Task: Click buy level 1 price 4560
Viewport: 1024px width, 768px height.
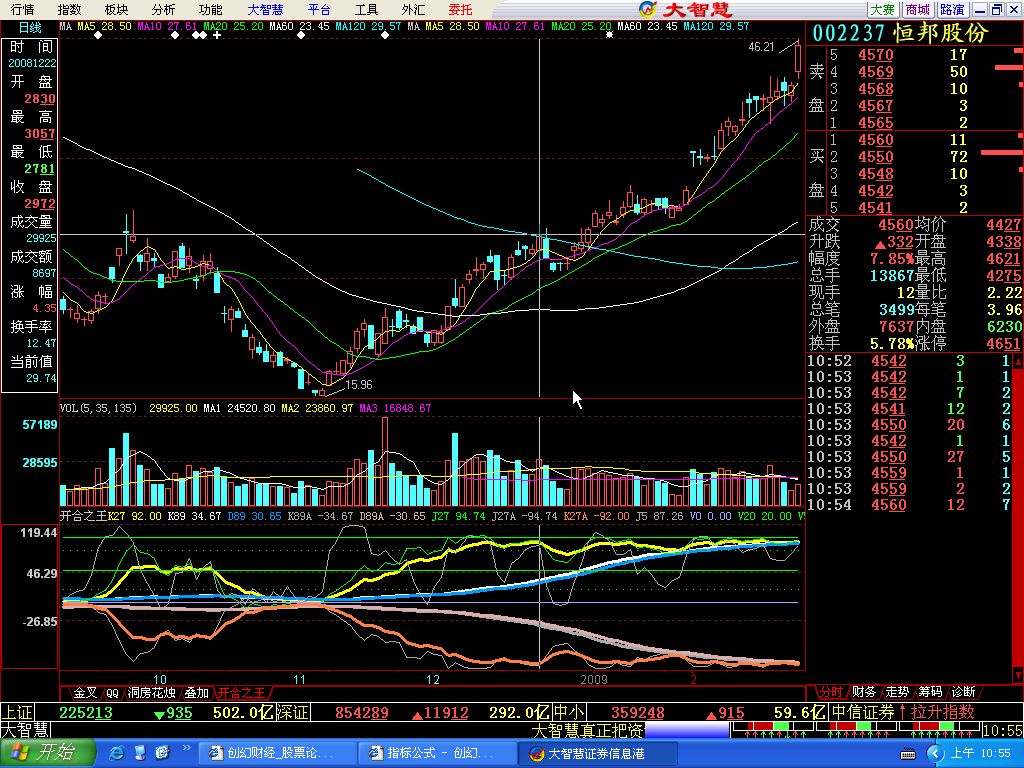Action: coord(876,140)
